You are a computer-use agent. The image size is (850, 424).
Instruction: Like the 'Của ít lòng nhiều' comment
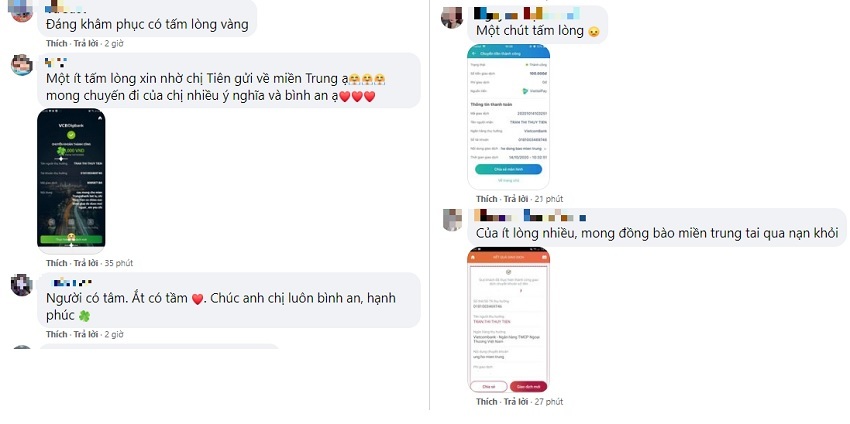click(x=487, y=402)
